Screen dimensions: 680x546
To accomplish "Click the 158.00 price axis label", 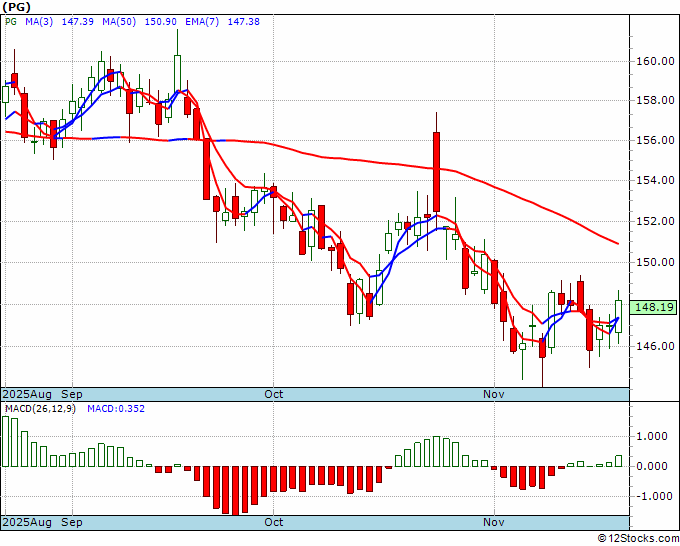I will (655, 100).
